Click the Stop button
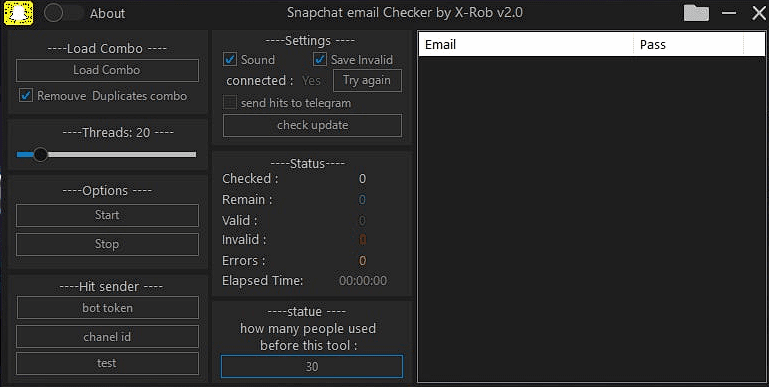Screen dimensions: 769x387 tap(107, 244)
